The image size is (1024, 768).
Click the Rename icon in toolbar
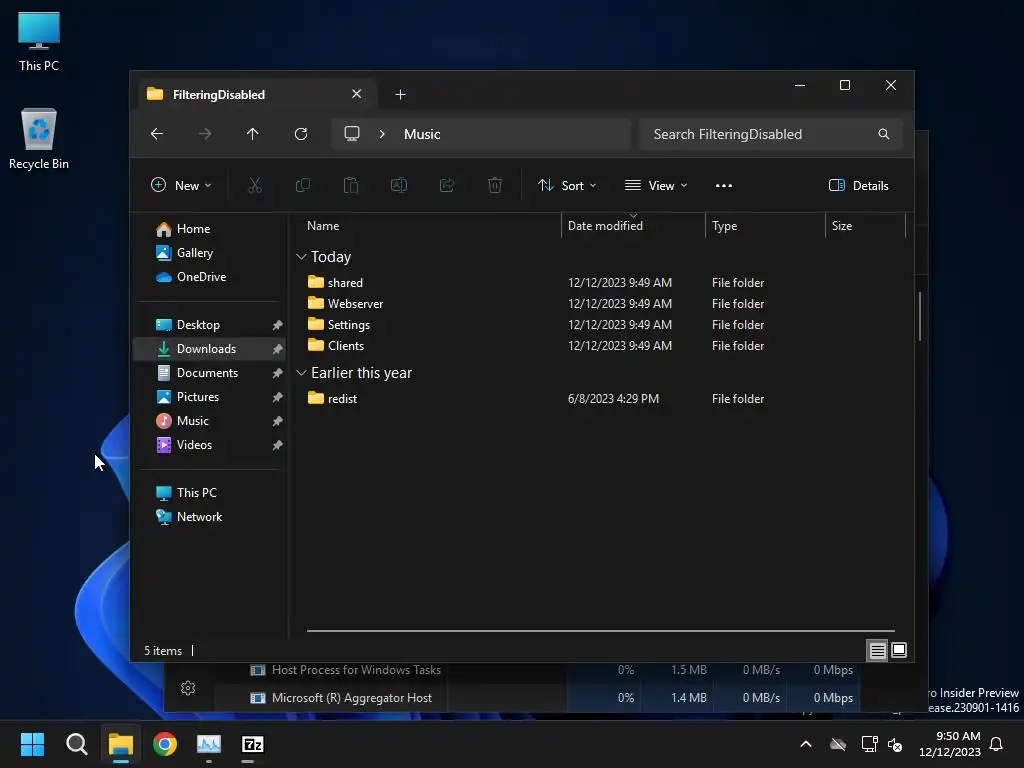point(398,185)
